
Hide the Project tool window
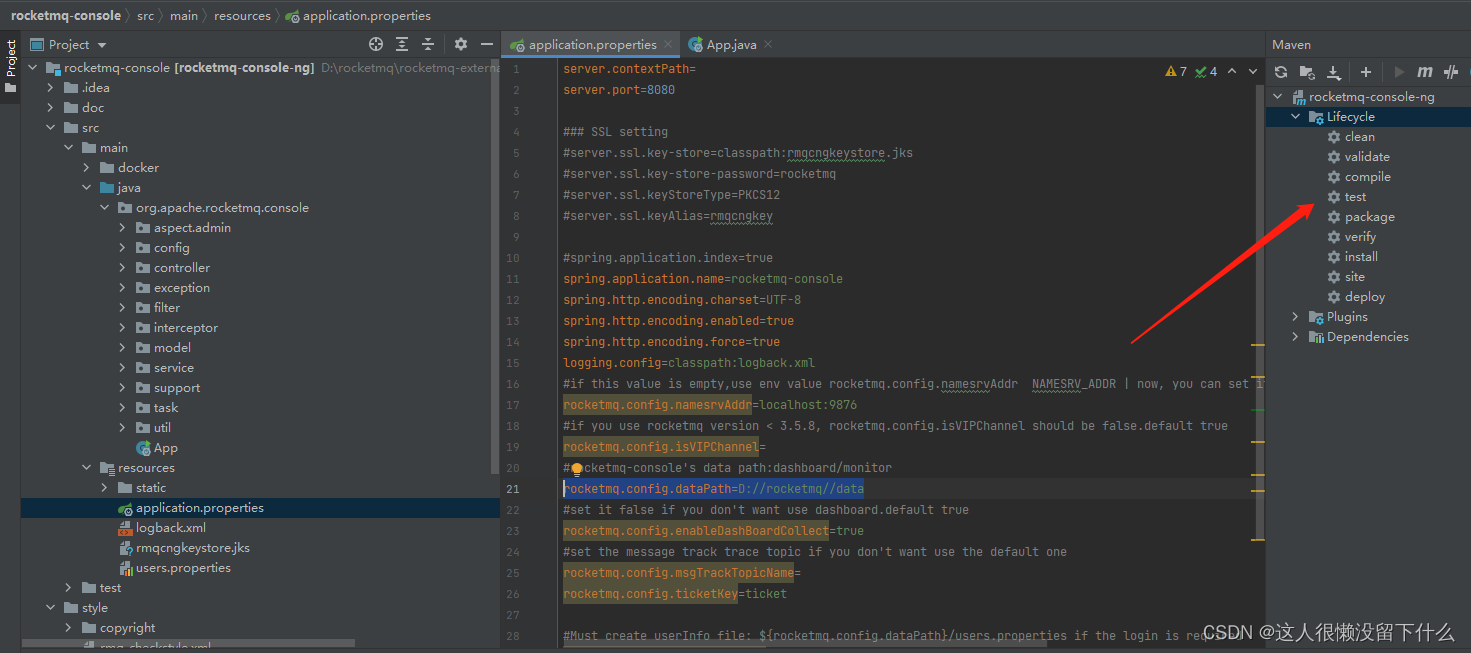point(487,44)
